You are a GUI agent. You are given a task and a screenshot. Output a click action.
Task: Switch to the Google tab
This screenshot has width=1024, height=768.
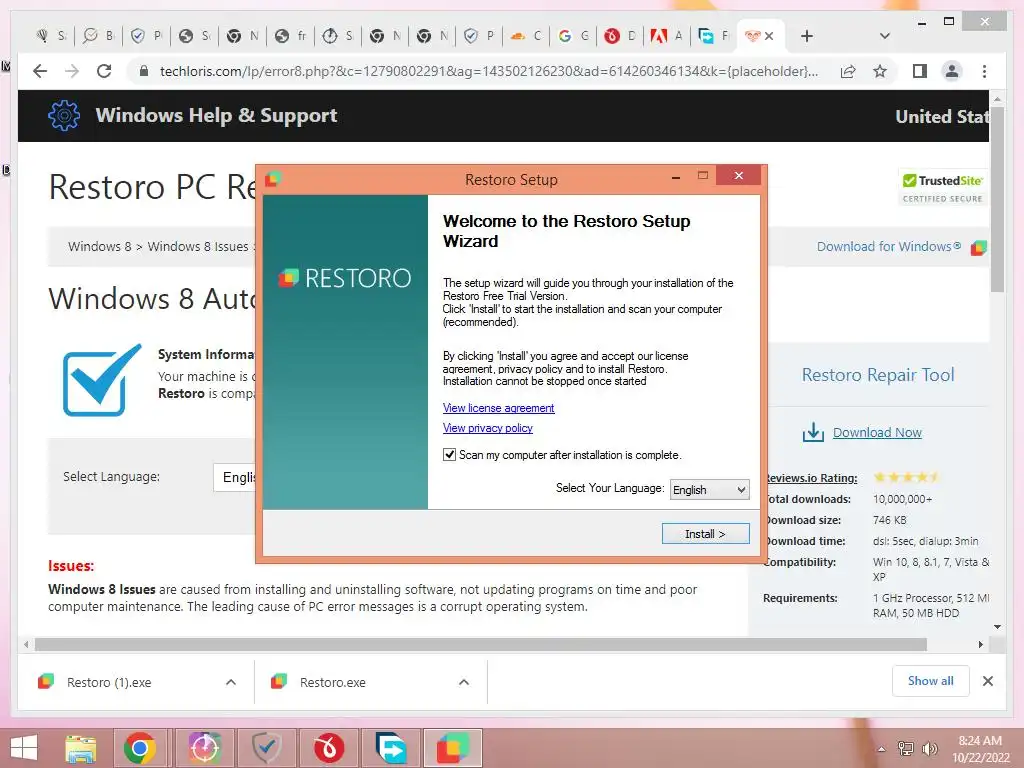573,36
